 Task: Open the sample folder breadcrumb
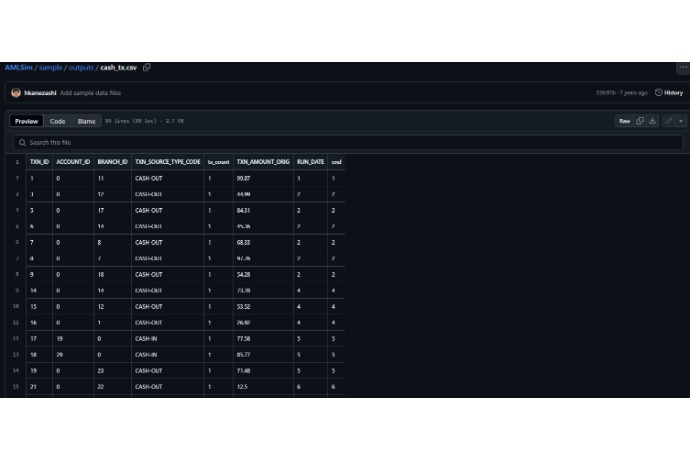[51, 67]
